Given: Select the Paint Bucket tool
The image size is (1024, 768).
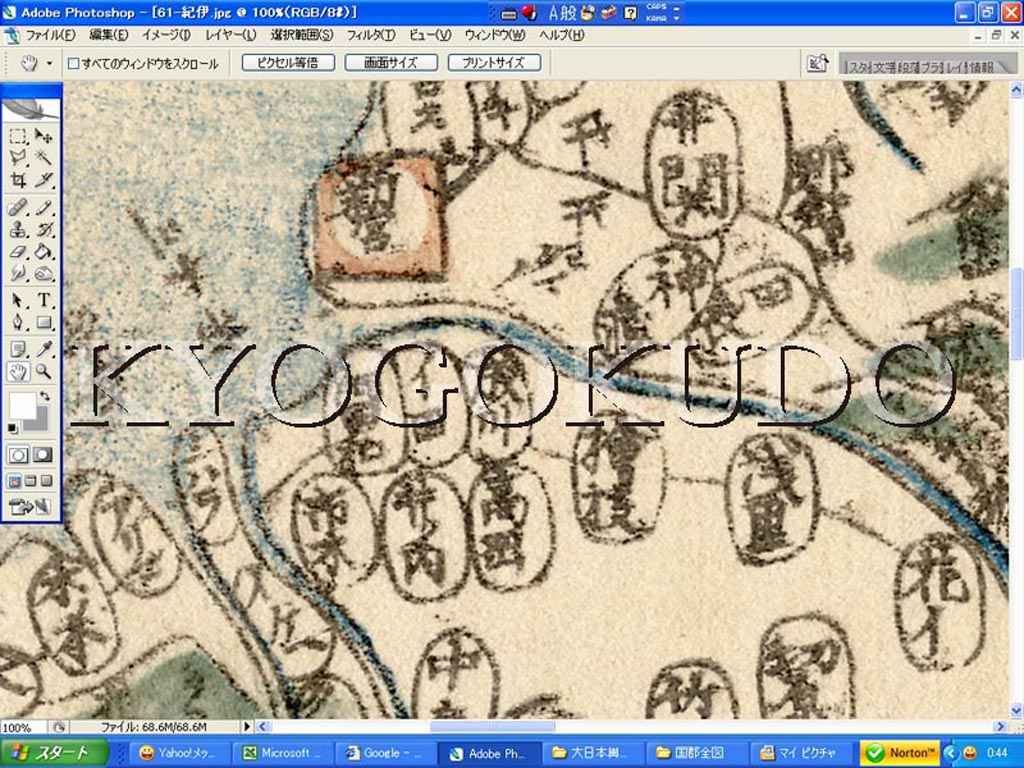Looking at the screenshot, I should (43, 251).
